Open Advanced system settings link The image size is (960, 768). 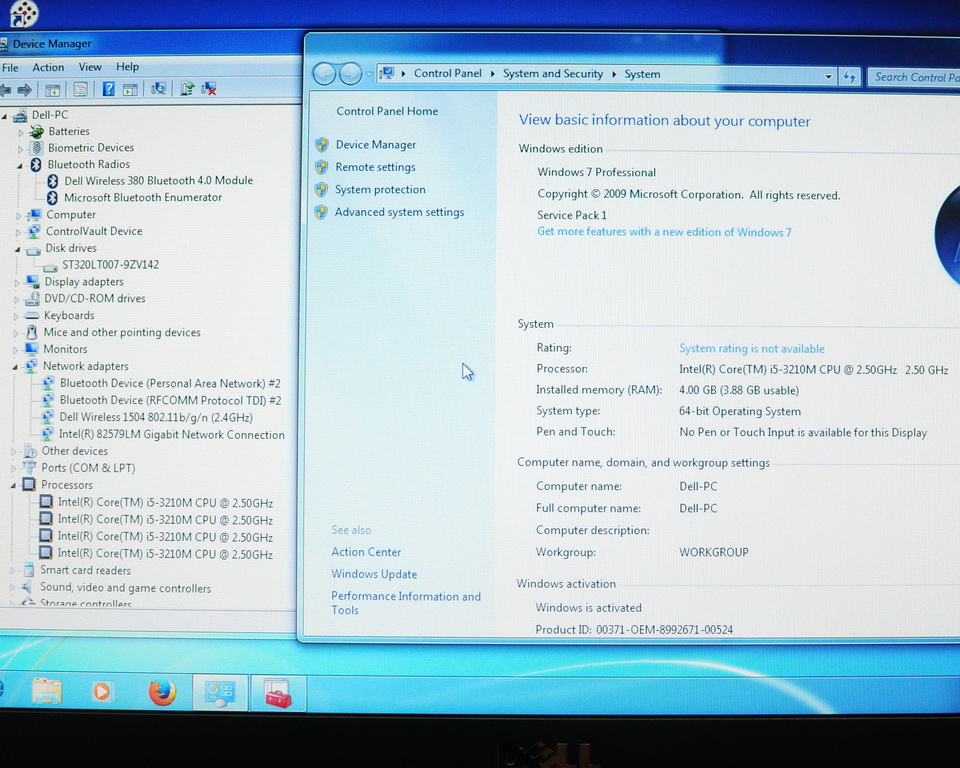[399, 212]
